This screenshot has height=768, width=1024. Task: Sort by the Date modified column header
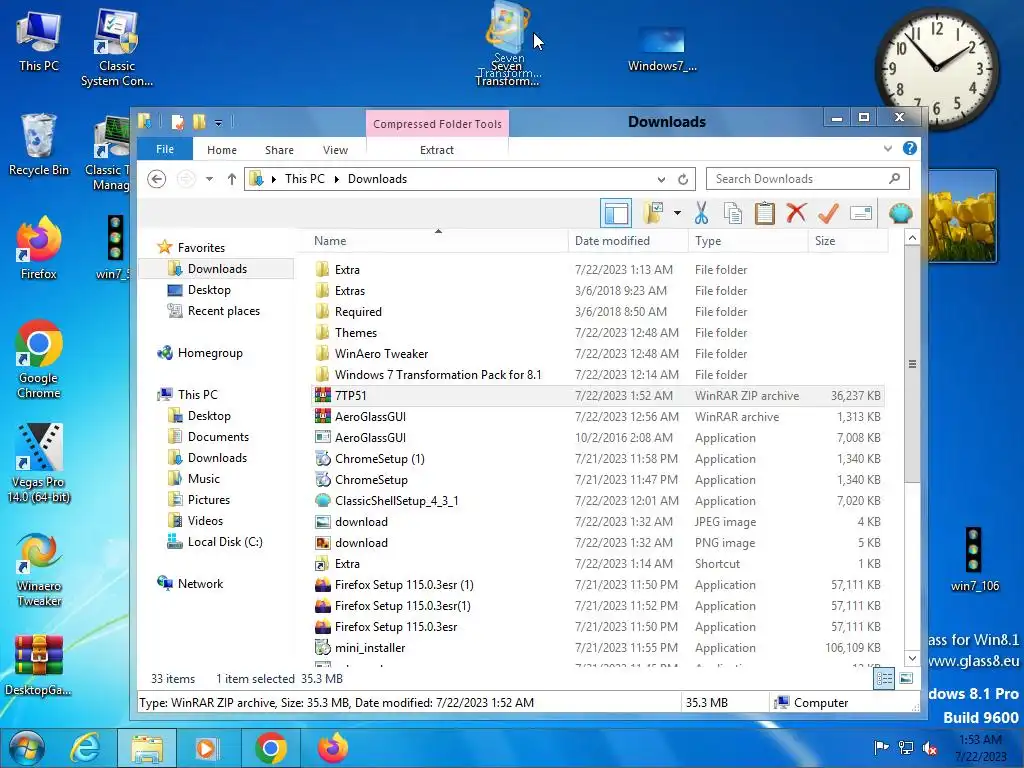[x=628, y=240]
